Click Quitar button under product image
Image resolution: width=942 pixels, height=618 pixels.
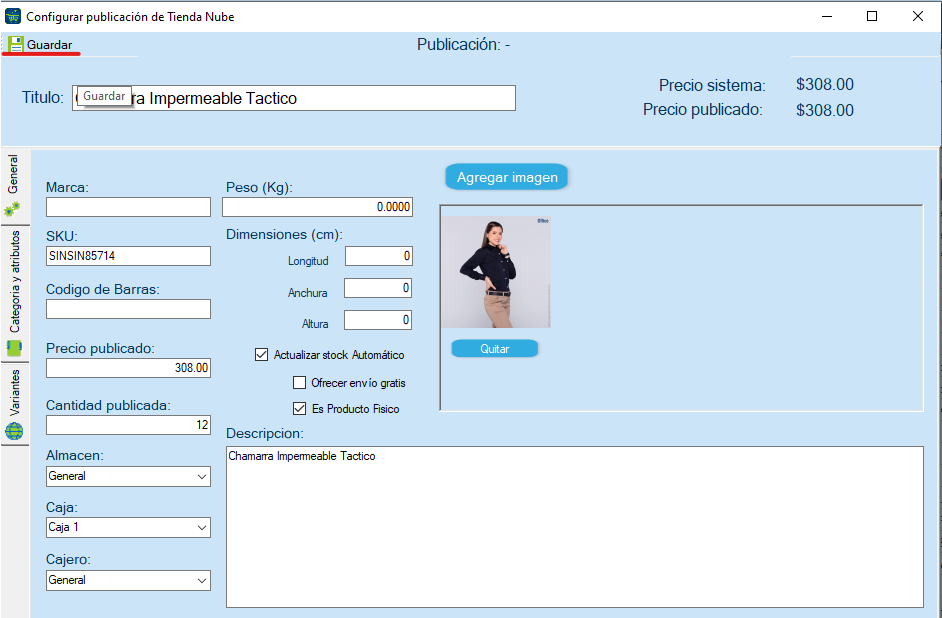click(x=494, y=348)
